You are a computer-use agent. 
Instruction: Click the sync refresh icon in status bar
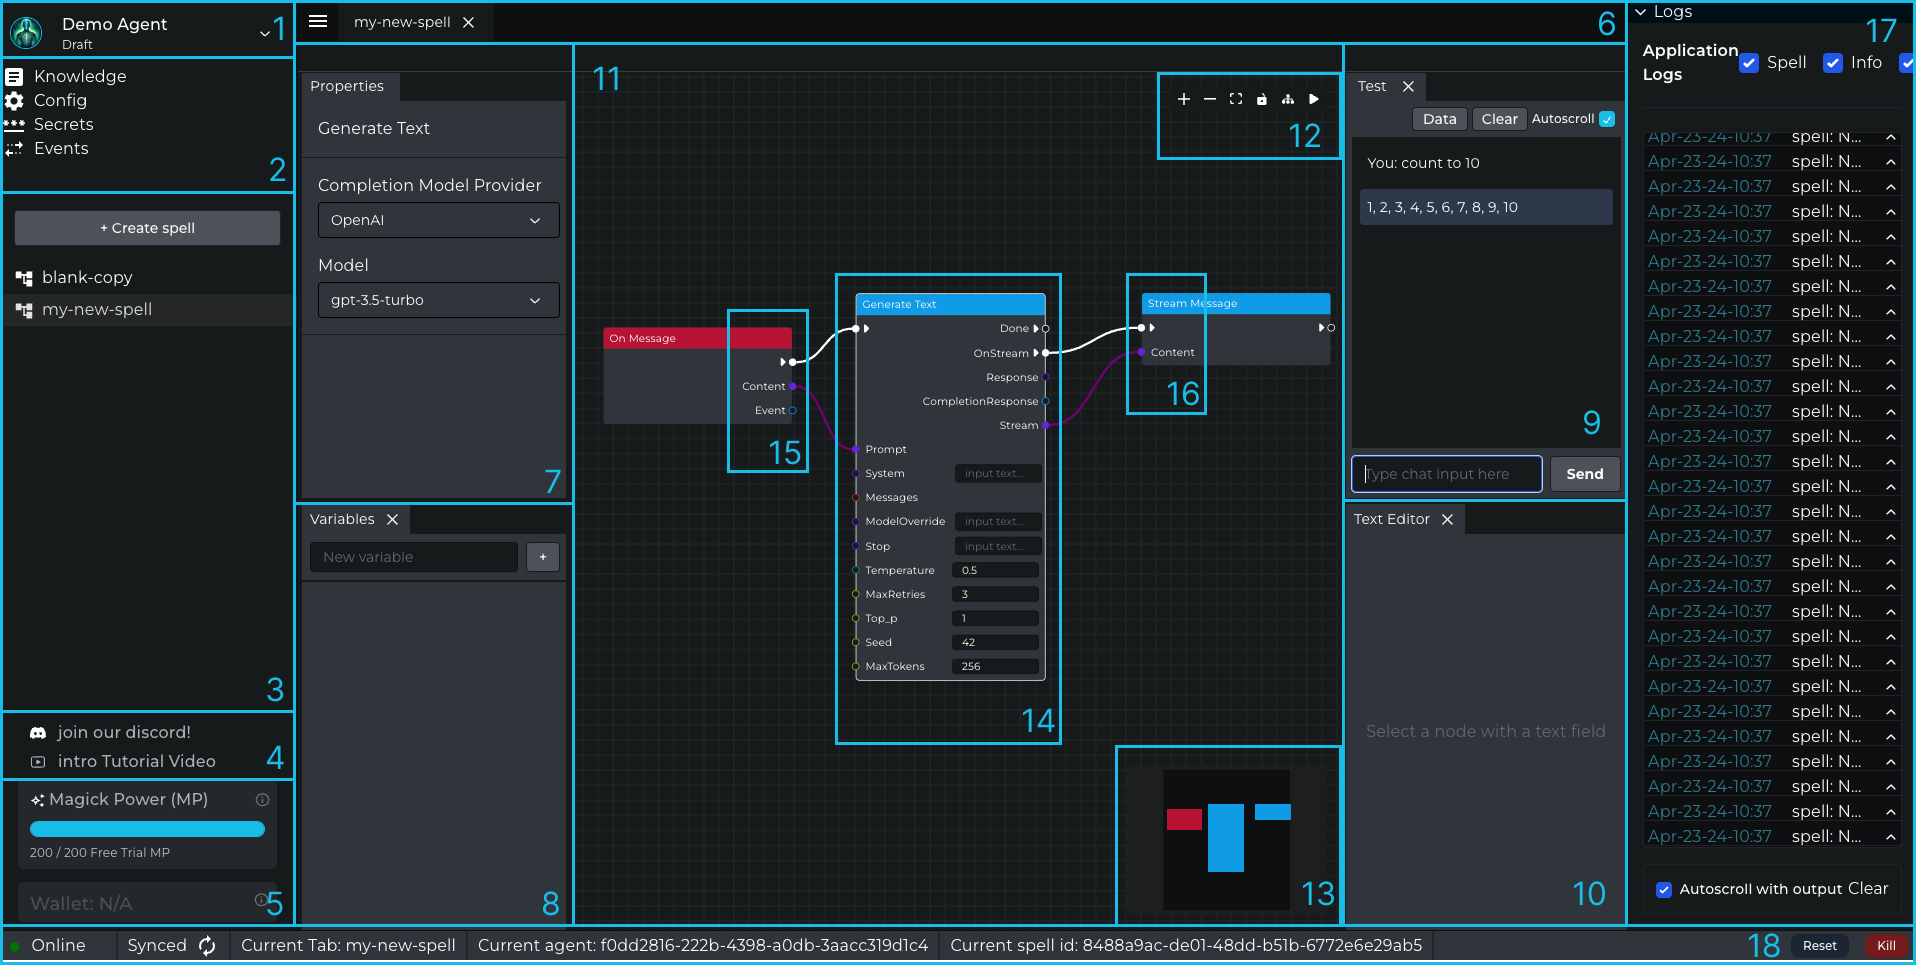[207, 946]
